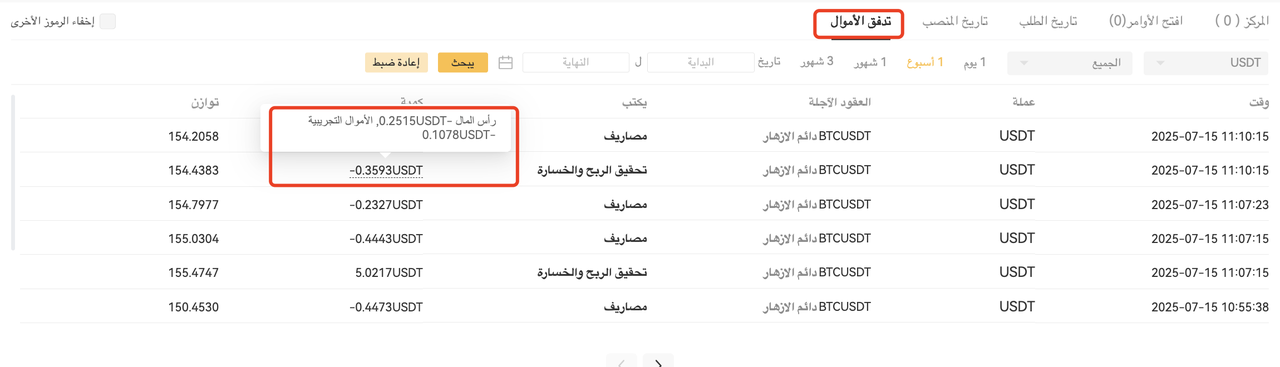Select the 1 أسبوع time range
This screenshot has height=367, width=1280.
(925, 63)
